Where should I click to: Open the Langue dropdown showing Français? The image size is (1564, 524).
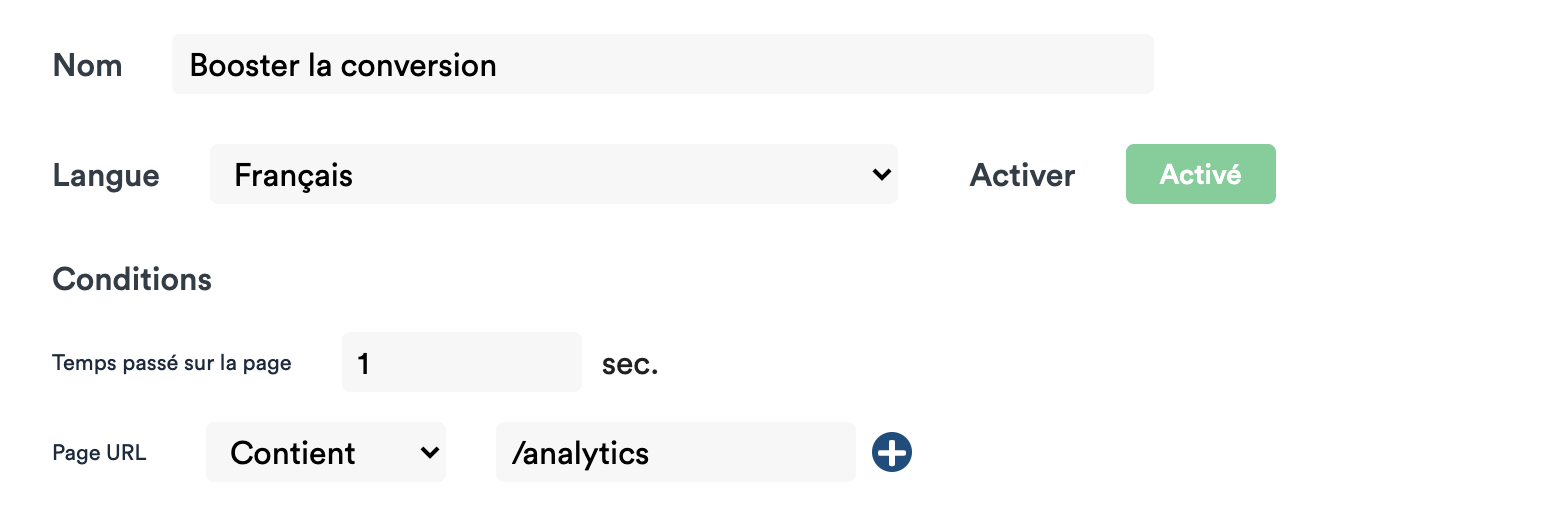point(553,175)
